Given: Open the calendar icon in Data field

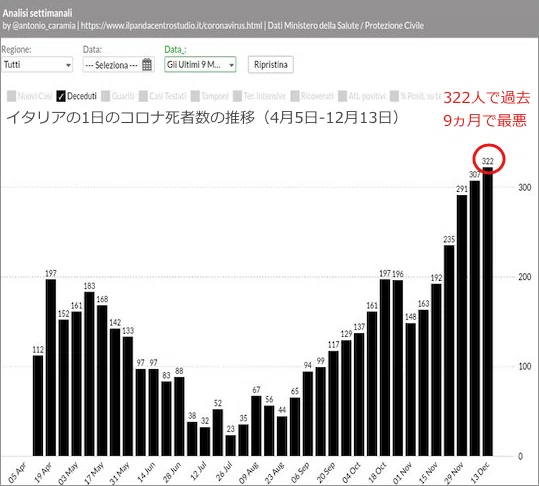Looking at the screenshot, I should coord(147,64).
